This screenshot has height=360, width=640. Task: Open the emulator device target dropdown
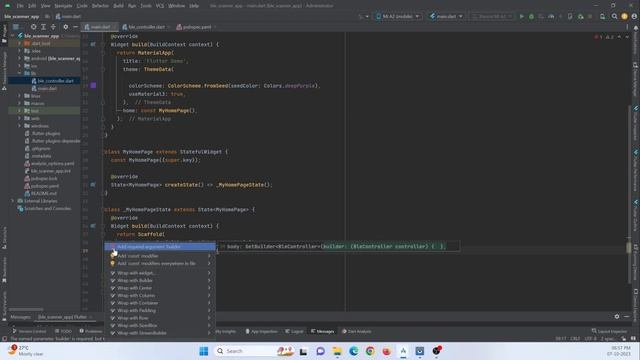(492, 16)
